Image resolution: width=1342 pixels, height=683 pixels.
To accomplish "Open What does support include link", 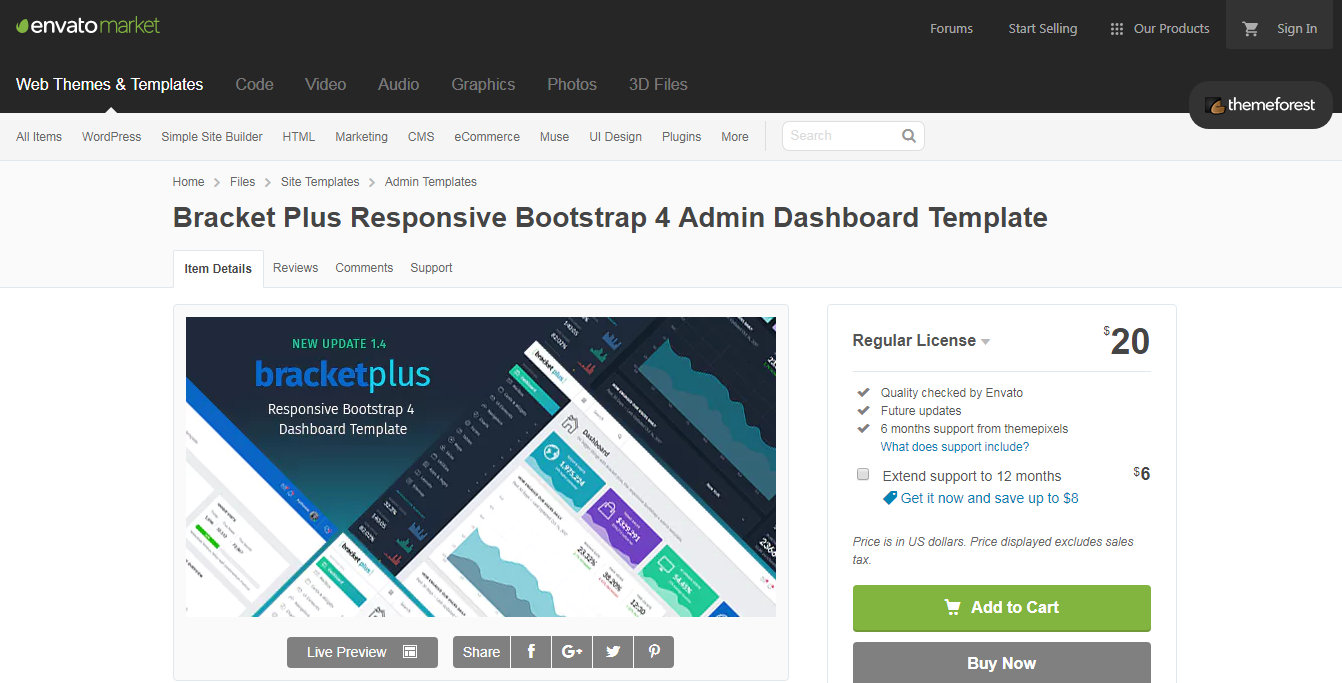I will [955, 447].
